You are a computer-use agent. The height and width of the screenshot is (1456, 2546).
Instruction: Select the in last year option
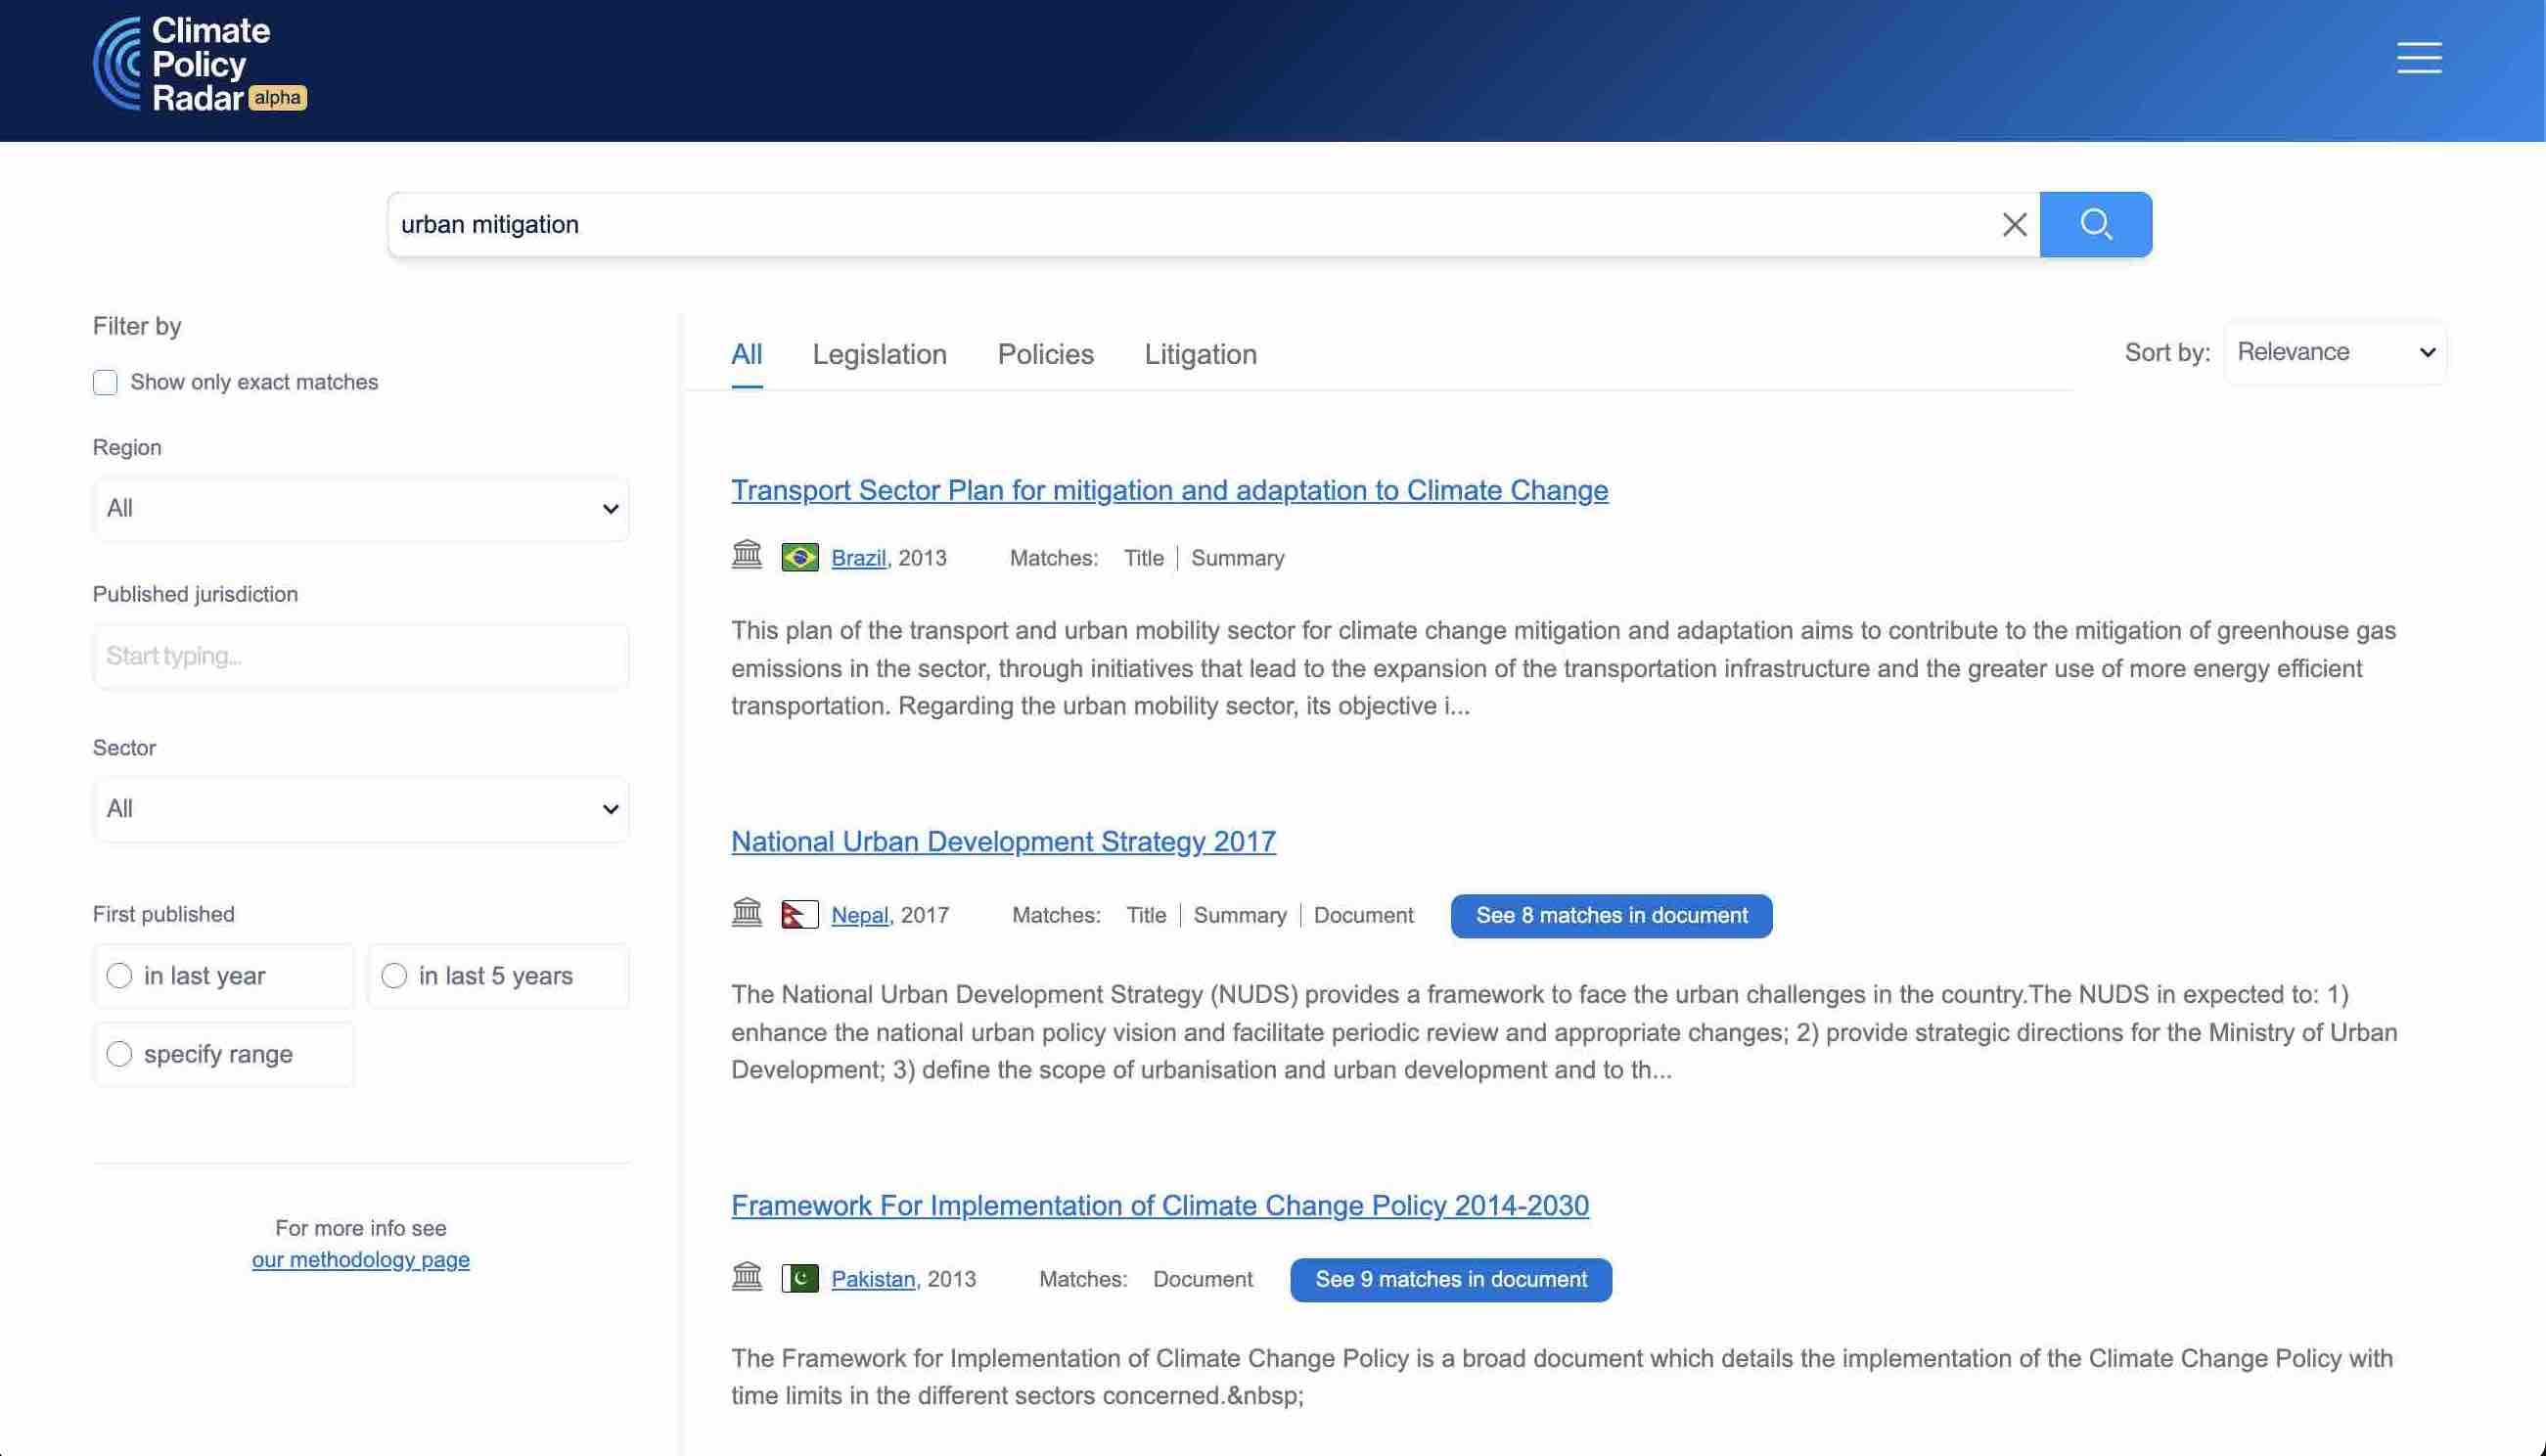[x=119, y=975]
